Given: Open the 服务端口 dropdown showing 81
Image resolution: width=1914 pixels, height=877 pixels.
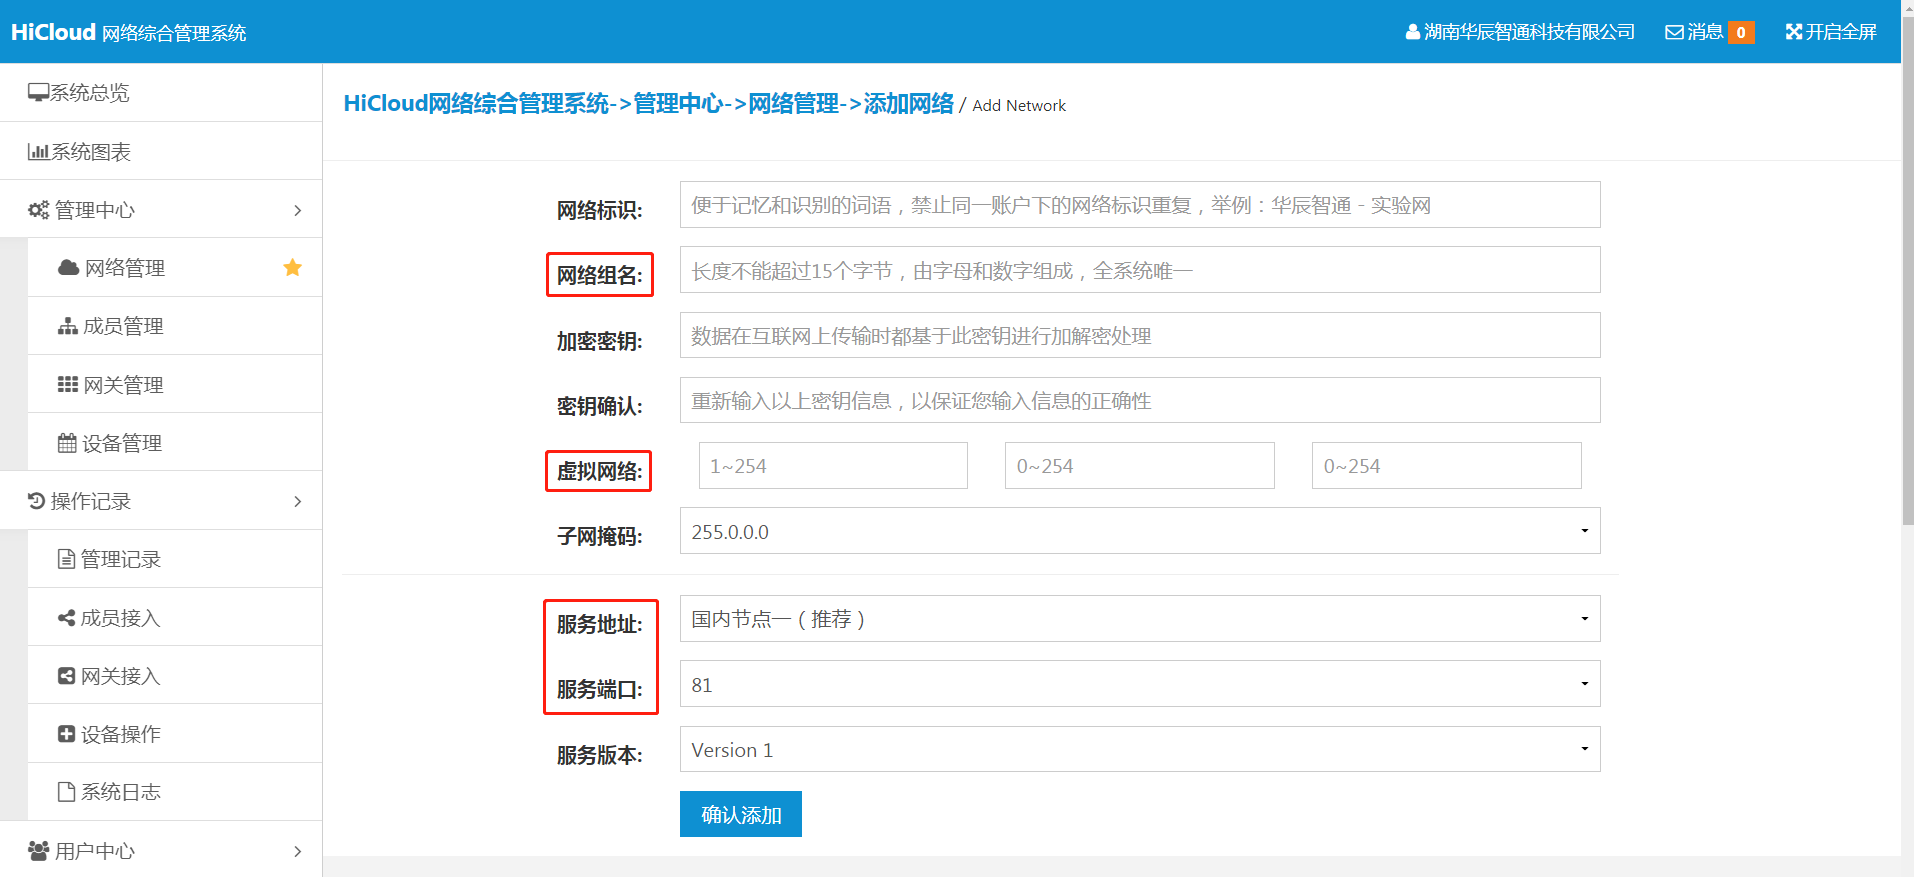Looking at the screenshot, I should pos(1139,684).
